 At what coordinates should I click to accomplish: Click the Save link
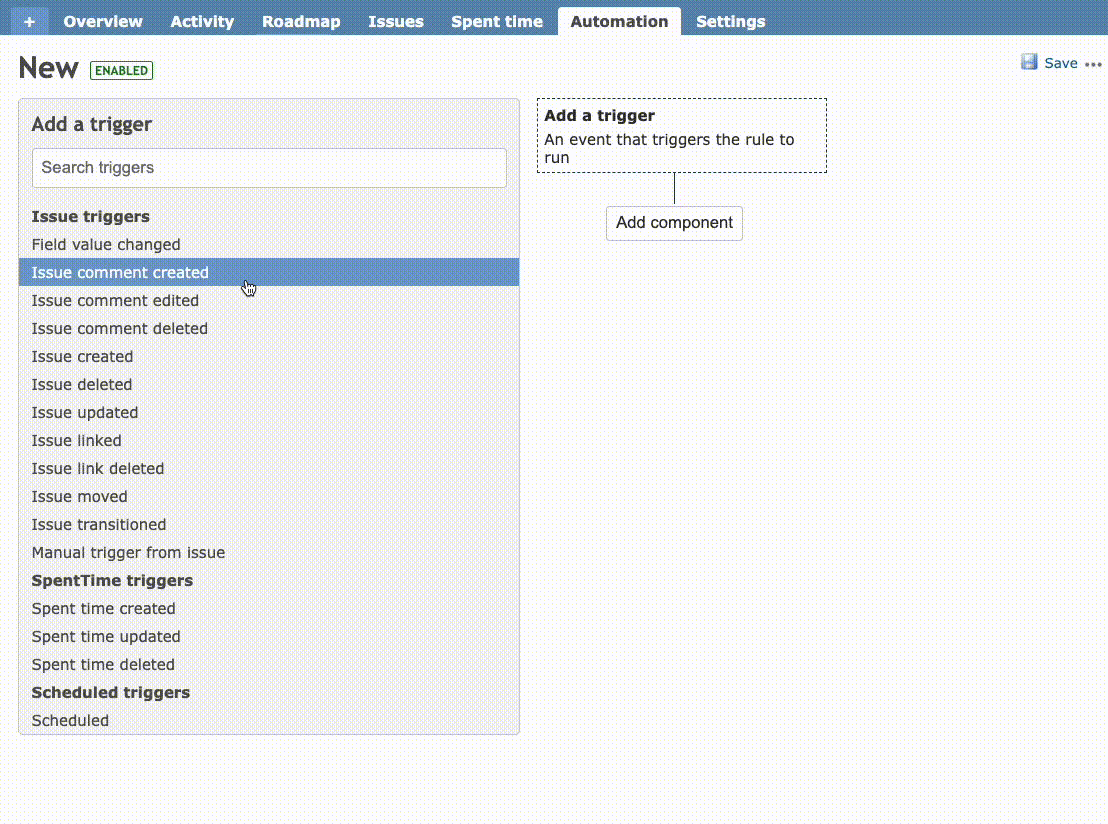[1061, 62]
